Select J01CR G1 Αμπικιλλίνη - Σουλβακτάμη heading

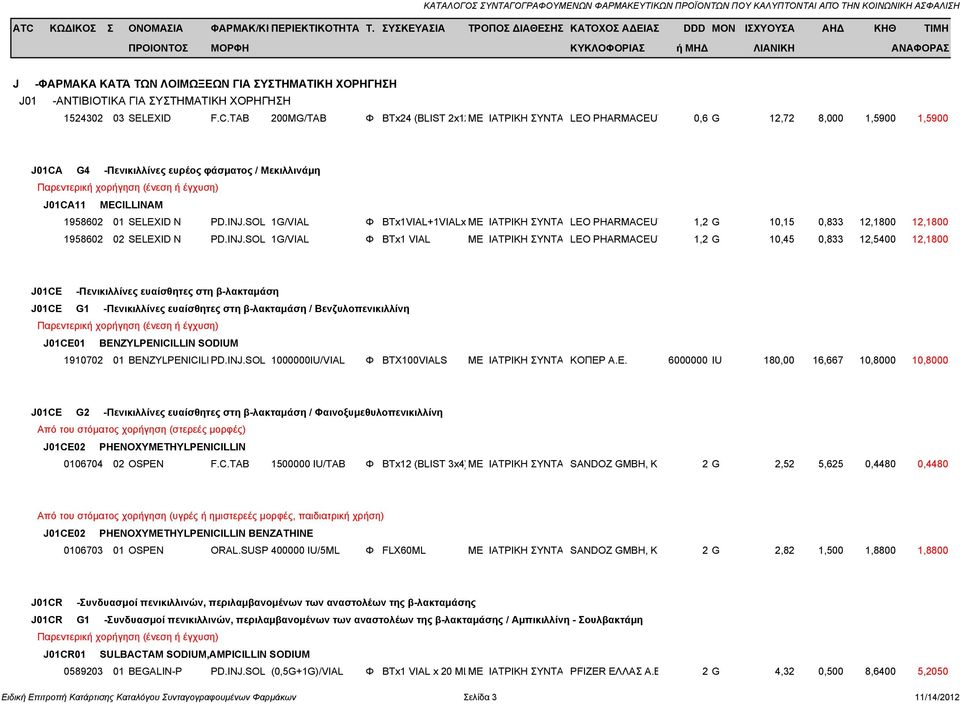point(337,620)
